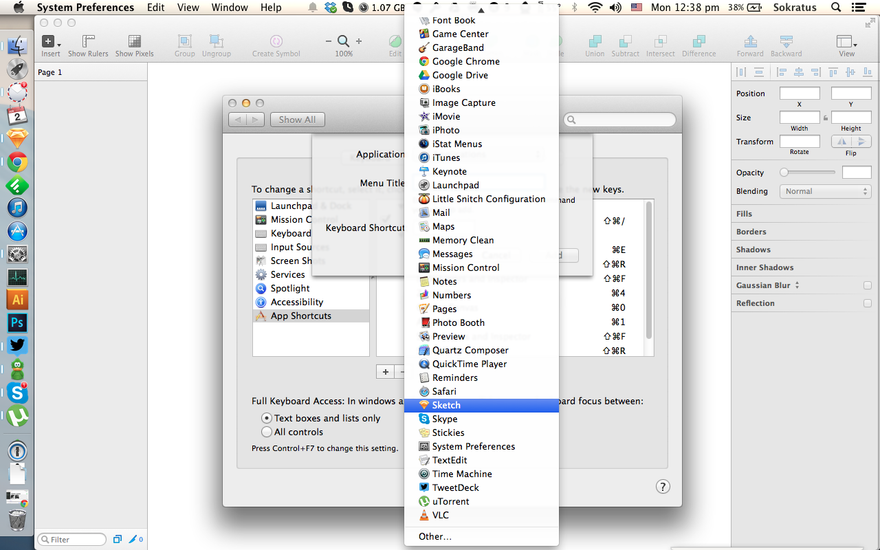Open uTorrent from the Dock
This screenshot has width=880, height=550.
click(17, 416)
